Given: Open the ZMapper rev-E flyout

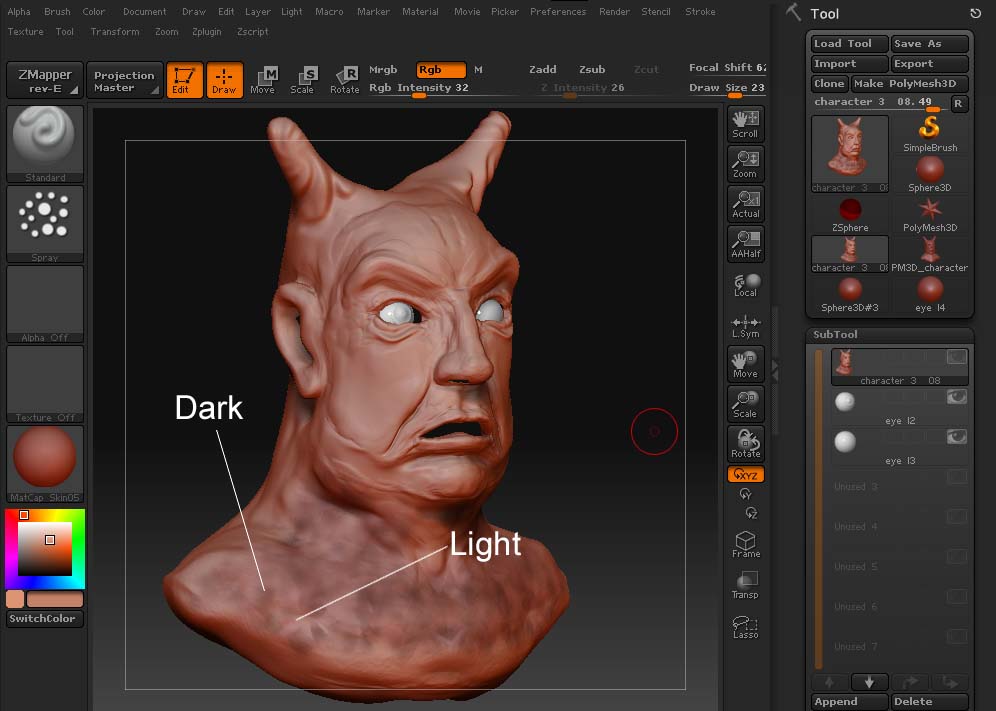Looking at the screenshot, I should (44, 80).
